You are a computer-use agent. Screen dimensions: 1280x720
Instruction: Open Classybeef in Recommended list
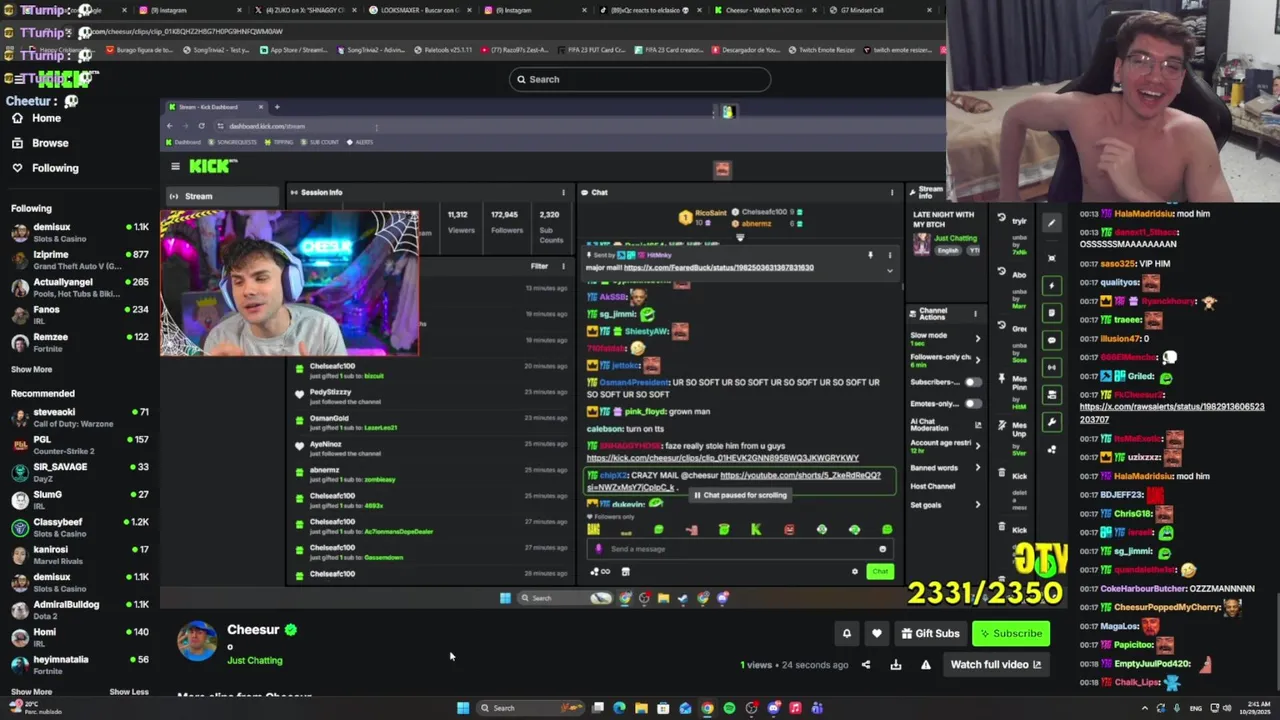(x=80, y=527)
